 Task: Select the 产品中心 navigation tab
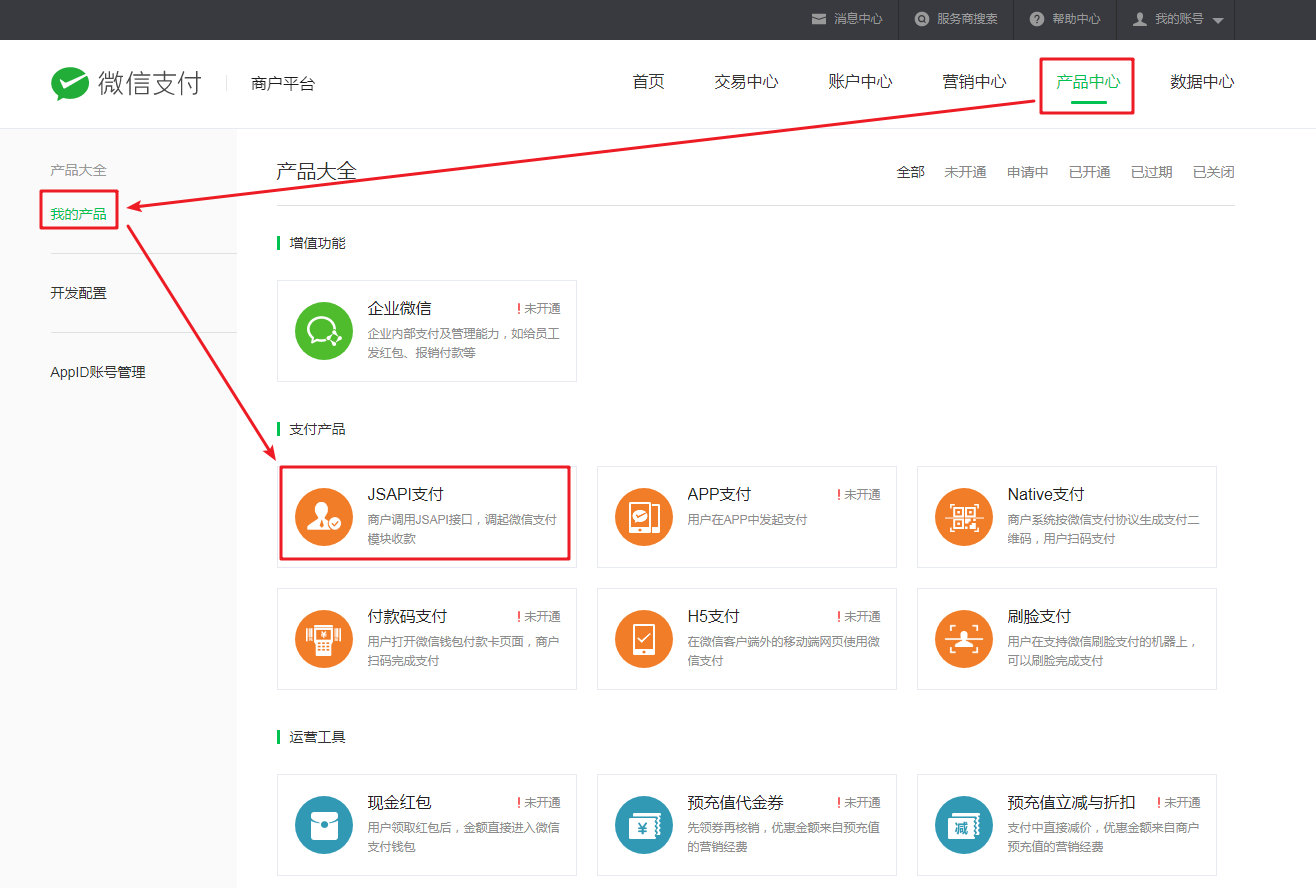[1088, 82]
